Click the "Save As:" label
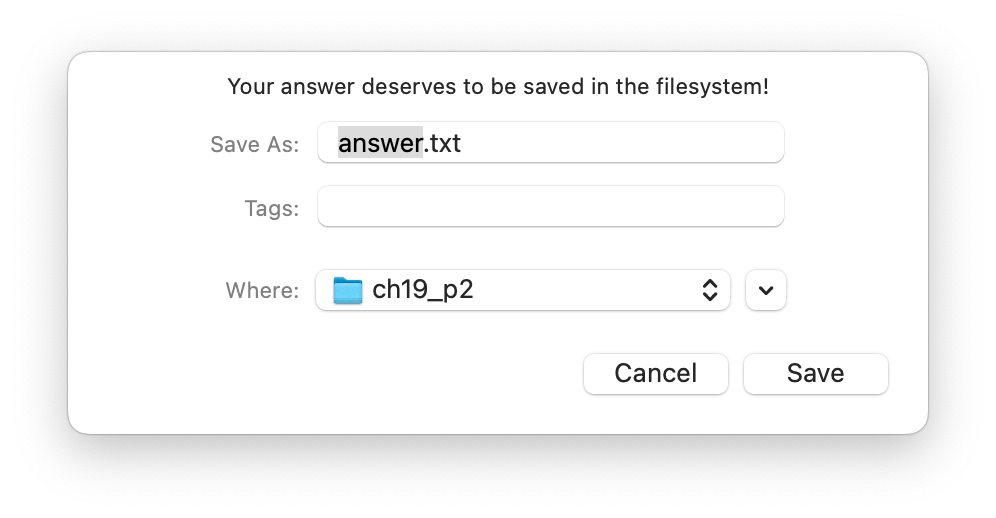996x518 pixels. tap(255, 144)
